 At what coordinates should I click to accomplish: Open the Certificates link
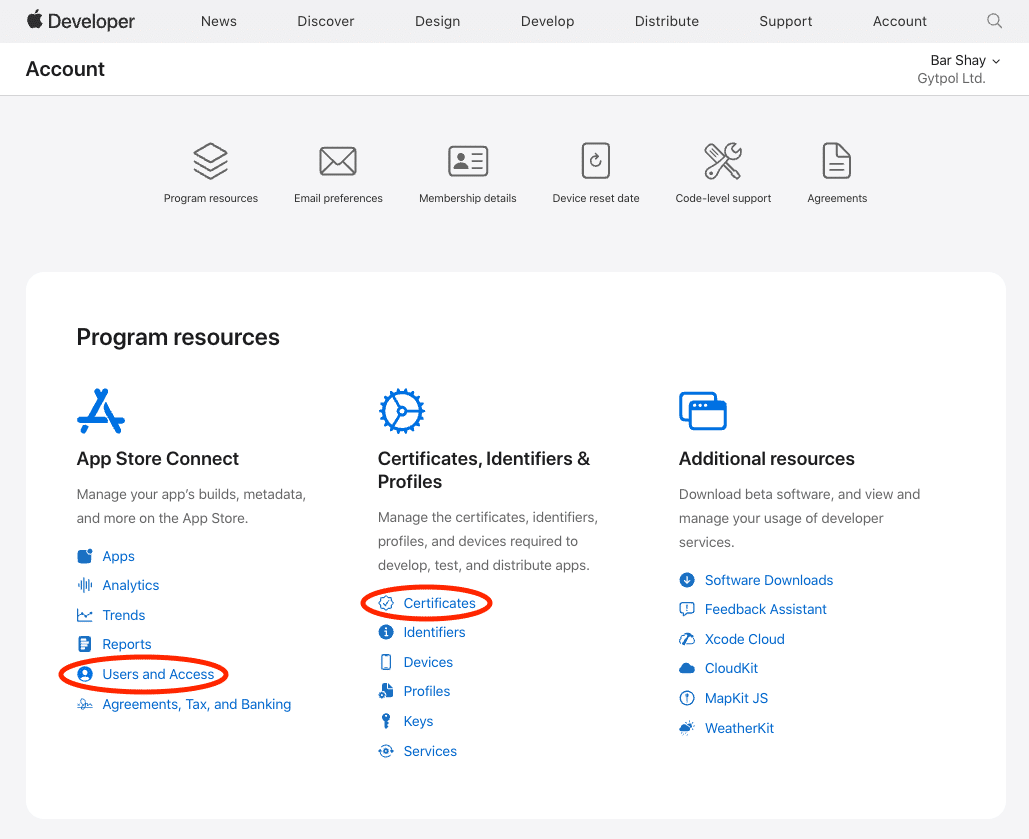tap(439, 603)
